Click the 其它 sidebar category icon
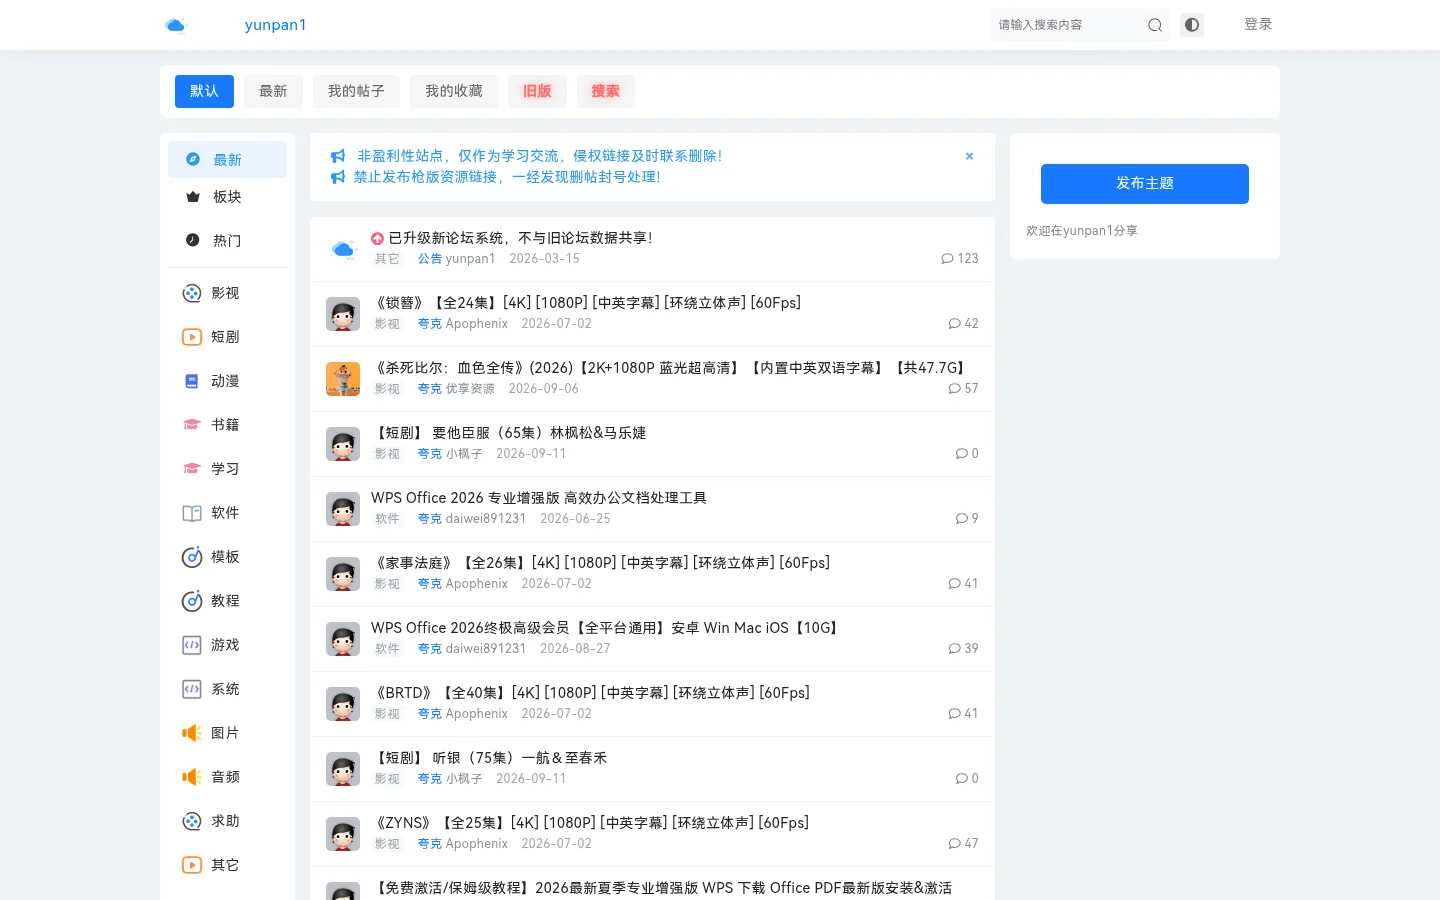Image resolution: width=1440 pixels, height=900 pixels. point(192,865)
